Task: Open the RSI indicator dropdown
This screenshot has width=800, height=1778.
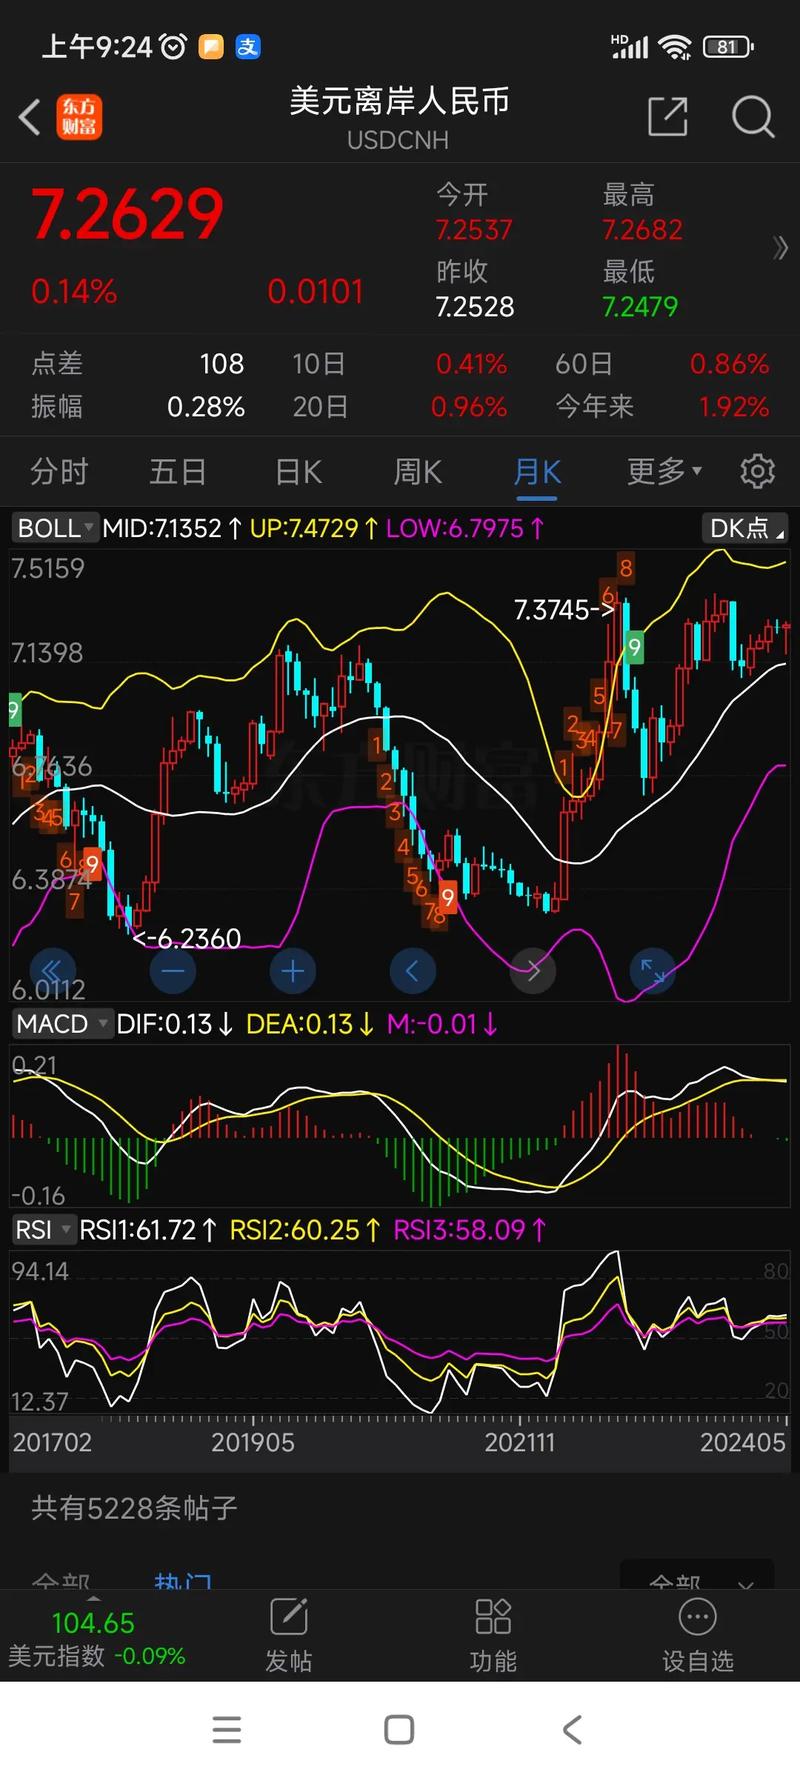Action: click(x=44, y=1230)
